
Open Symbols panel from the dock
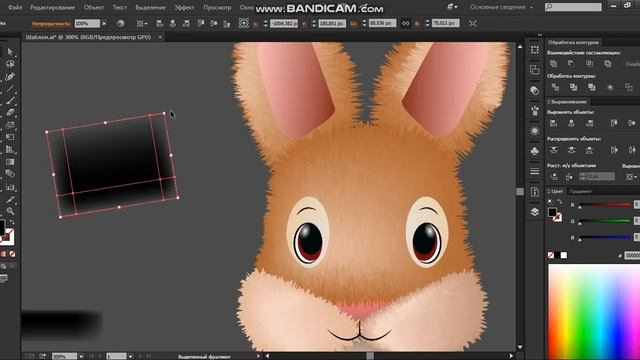click(535, 151)
